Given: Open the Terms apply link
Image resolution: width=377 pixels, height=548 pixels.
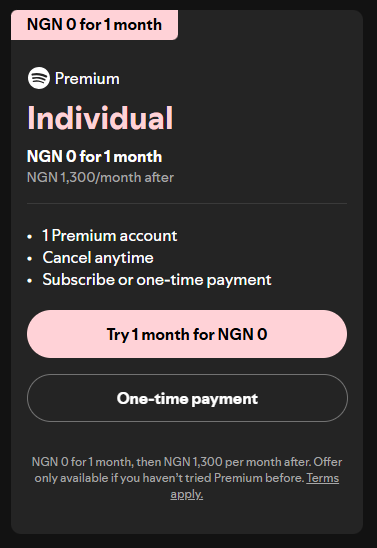Looking at the screenshot, I should click(x=255, y=486).
